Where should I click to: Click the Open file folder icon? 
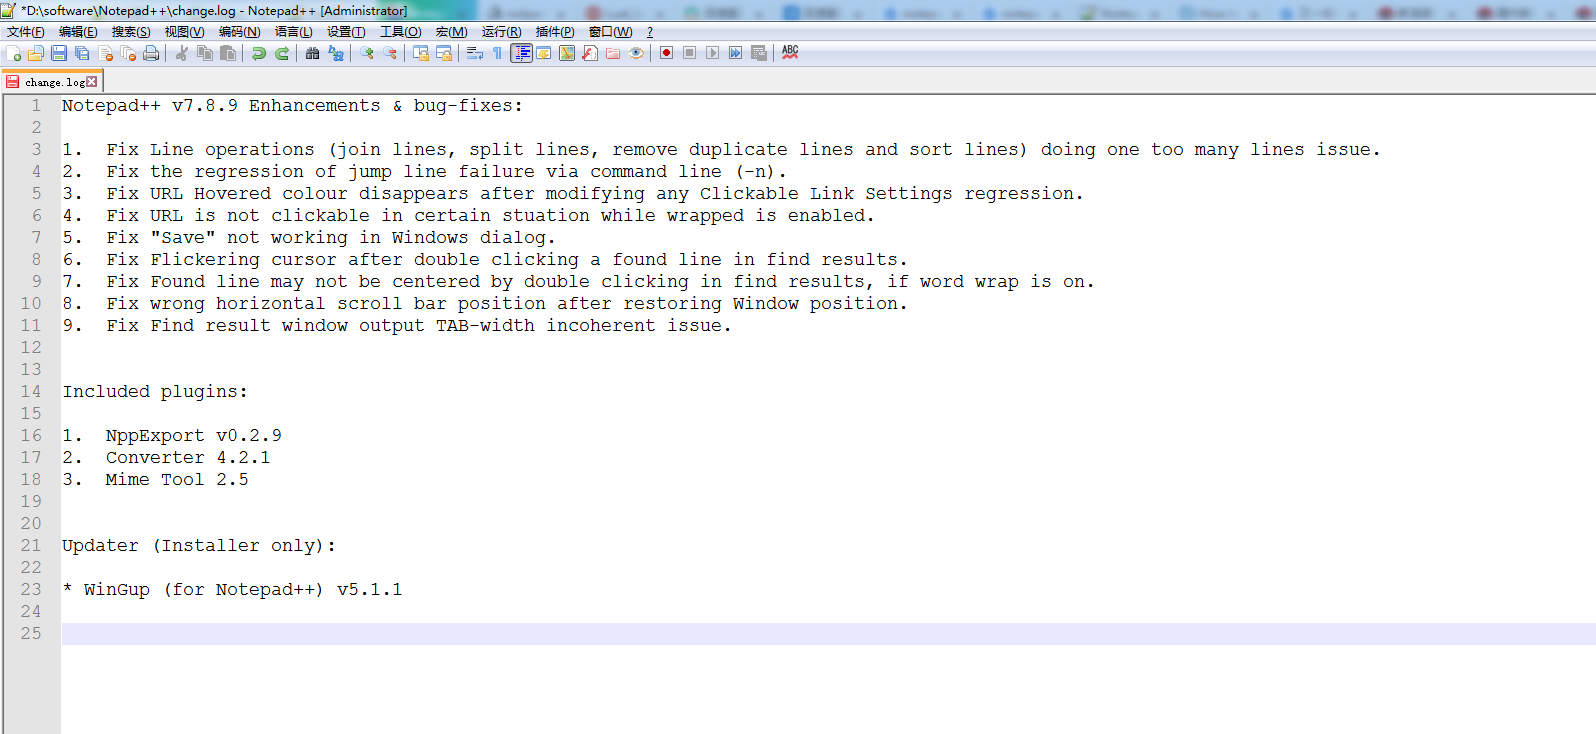(36, 53)
